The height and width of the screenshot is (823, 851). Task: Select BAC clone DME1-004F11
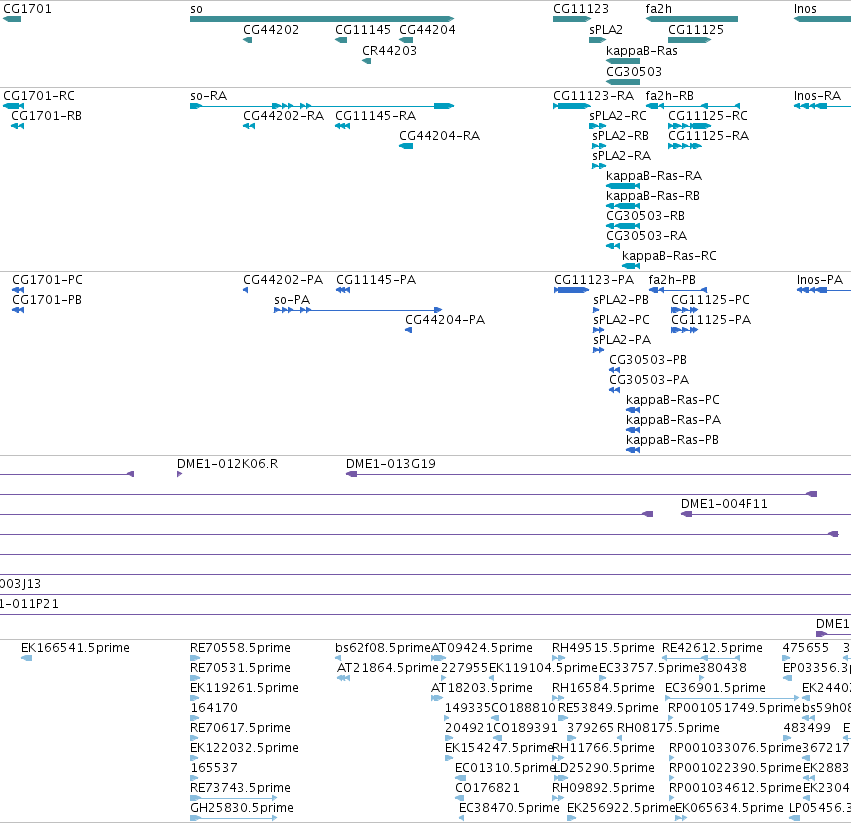[x=725, y=504]
